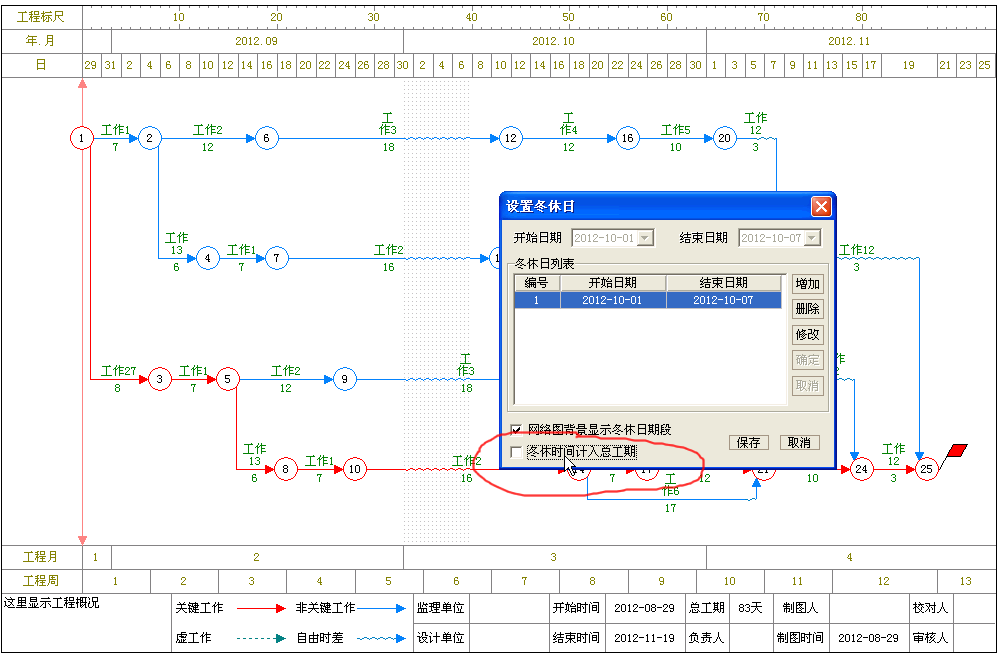Screen dimensions: 1004x658
Task: Click 自由时差 legend entry
Action: 320,638
